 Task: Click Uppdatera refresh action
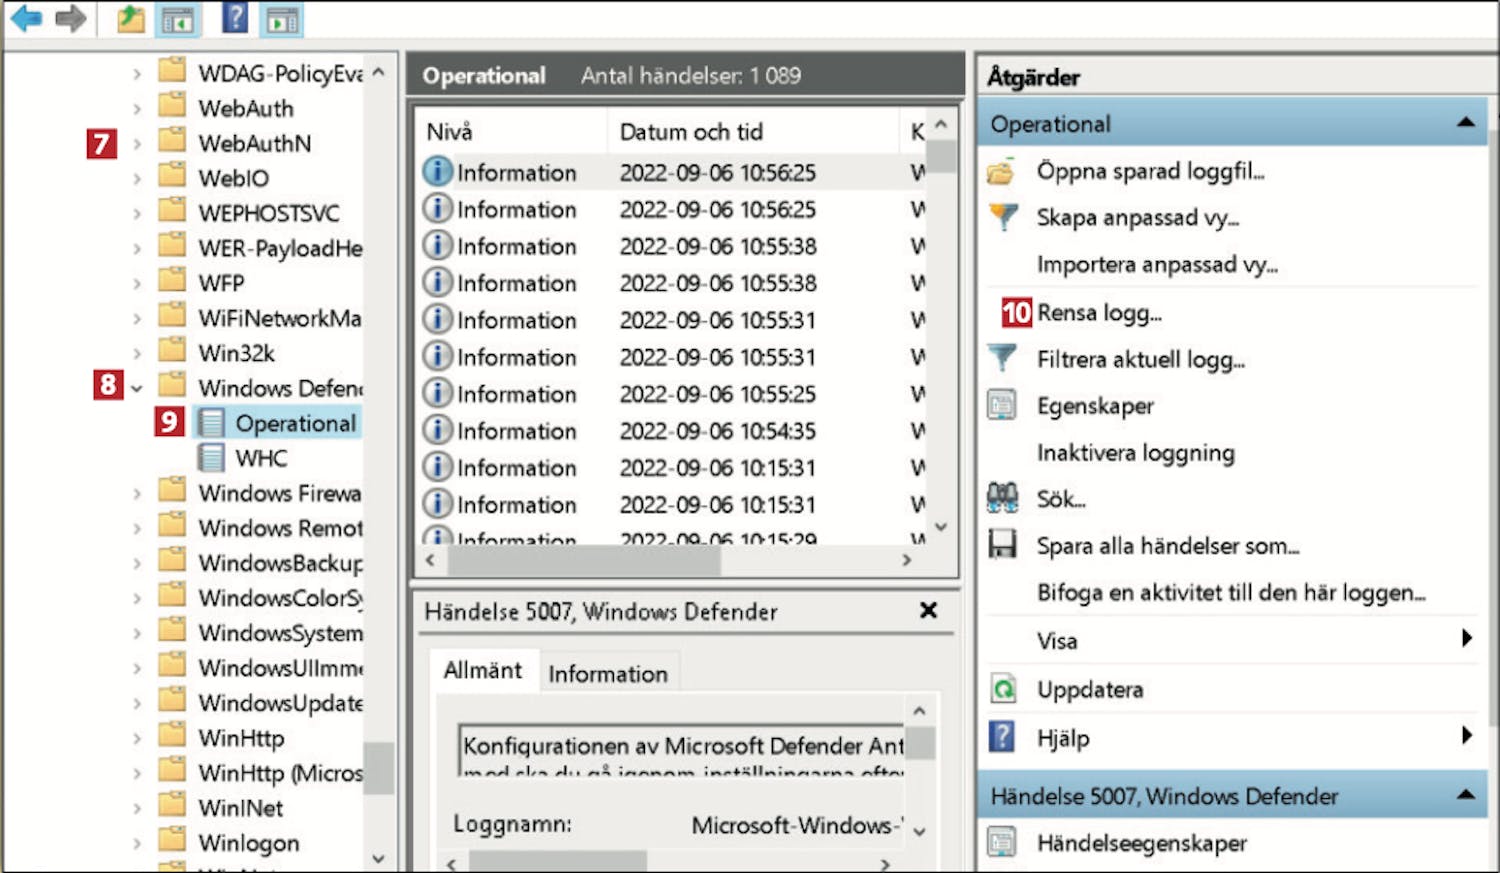point(1089,690)
